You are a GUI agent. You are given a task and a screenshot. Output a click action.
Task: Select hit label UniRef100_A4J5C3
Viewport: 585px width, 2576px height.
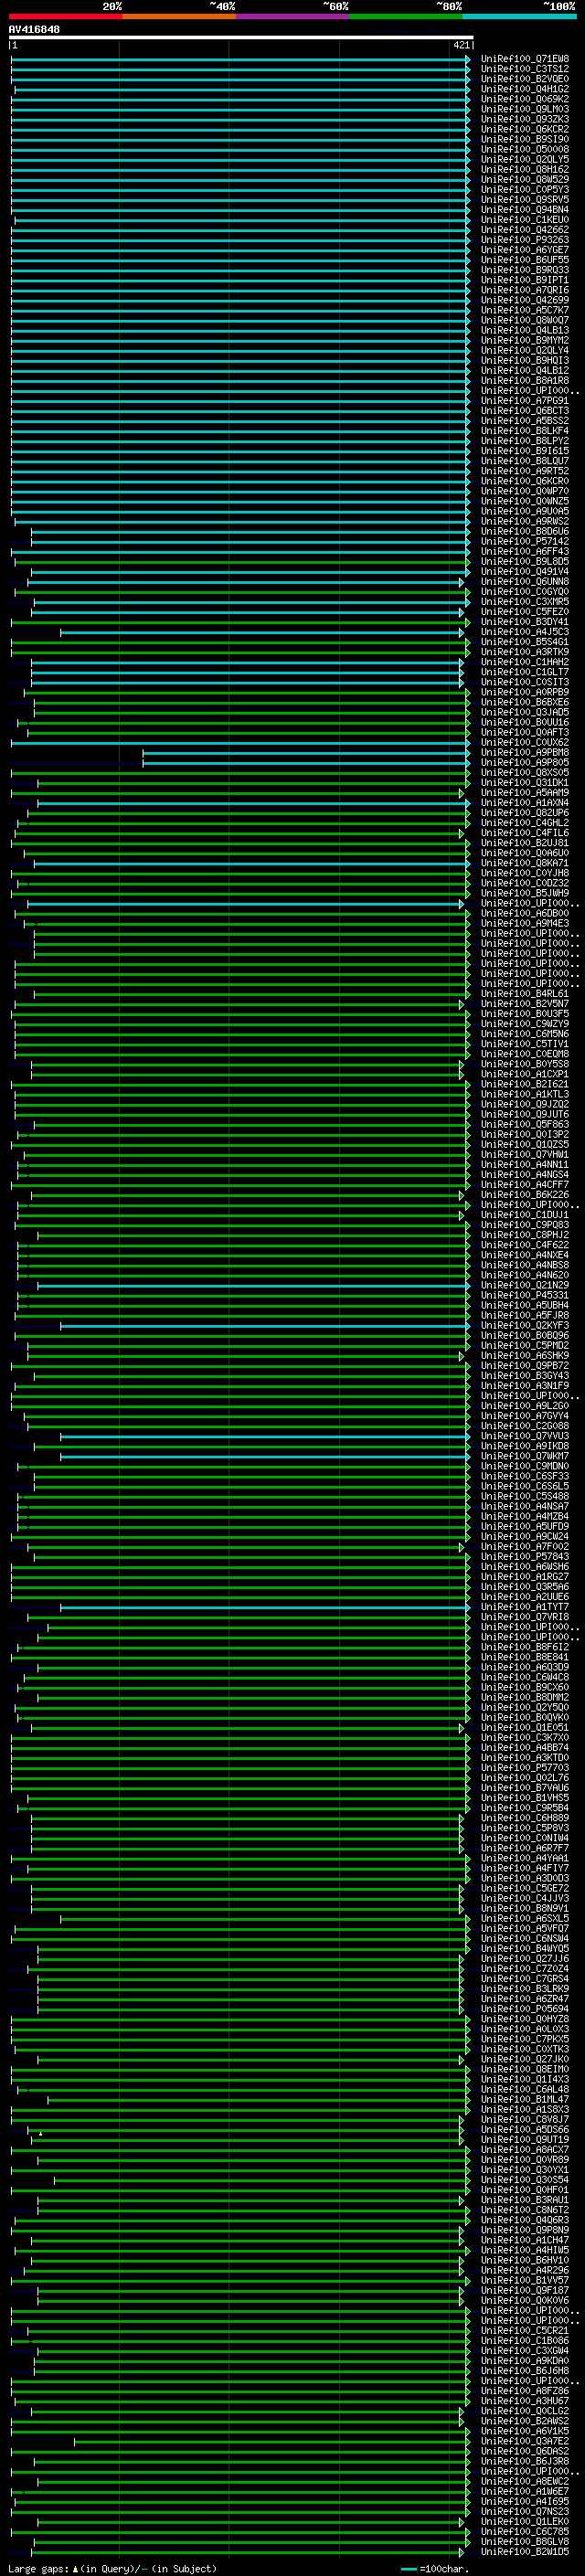point(525,632)
